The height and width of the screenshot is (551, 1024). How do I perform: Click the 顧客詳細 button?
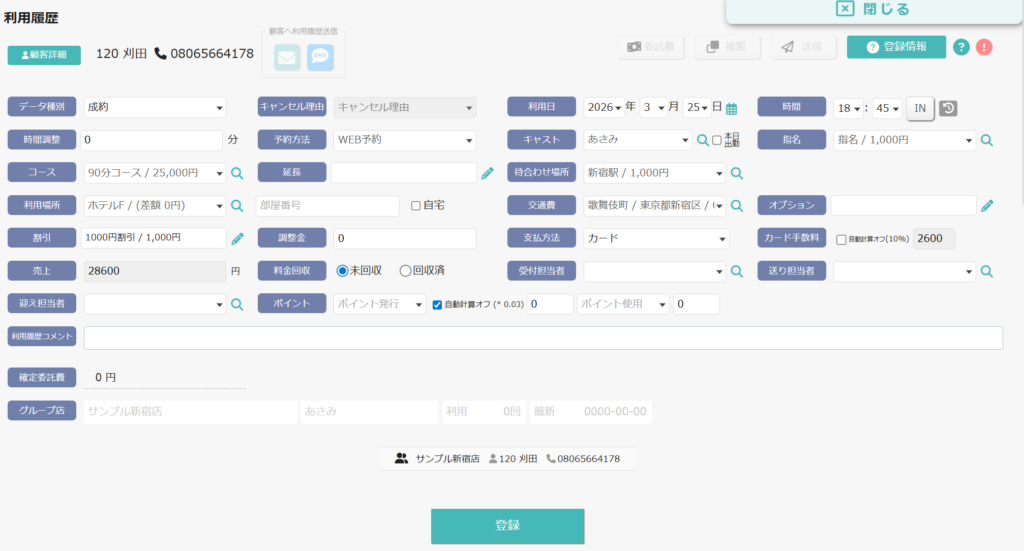44,55
